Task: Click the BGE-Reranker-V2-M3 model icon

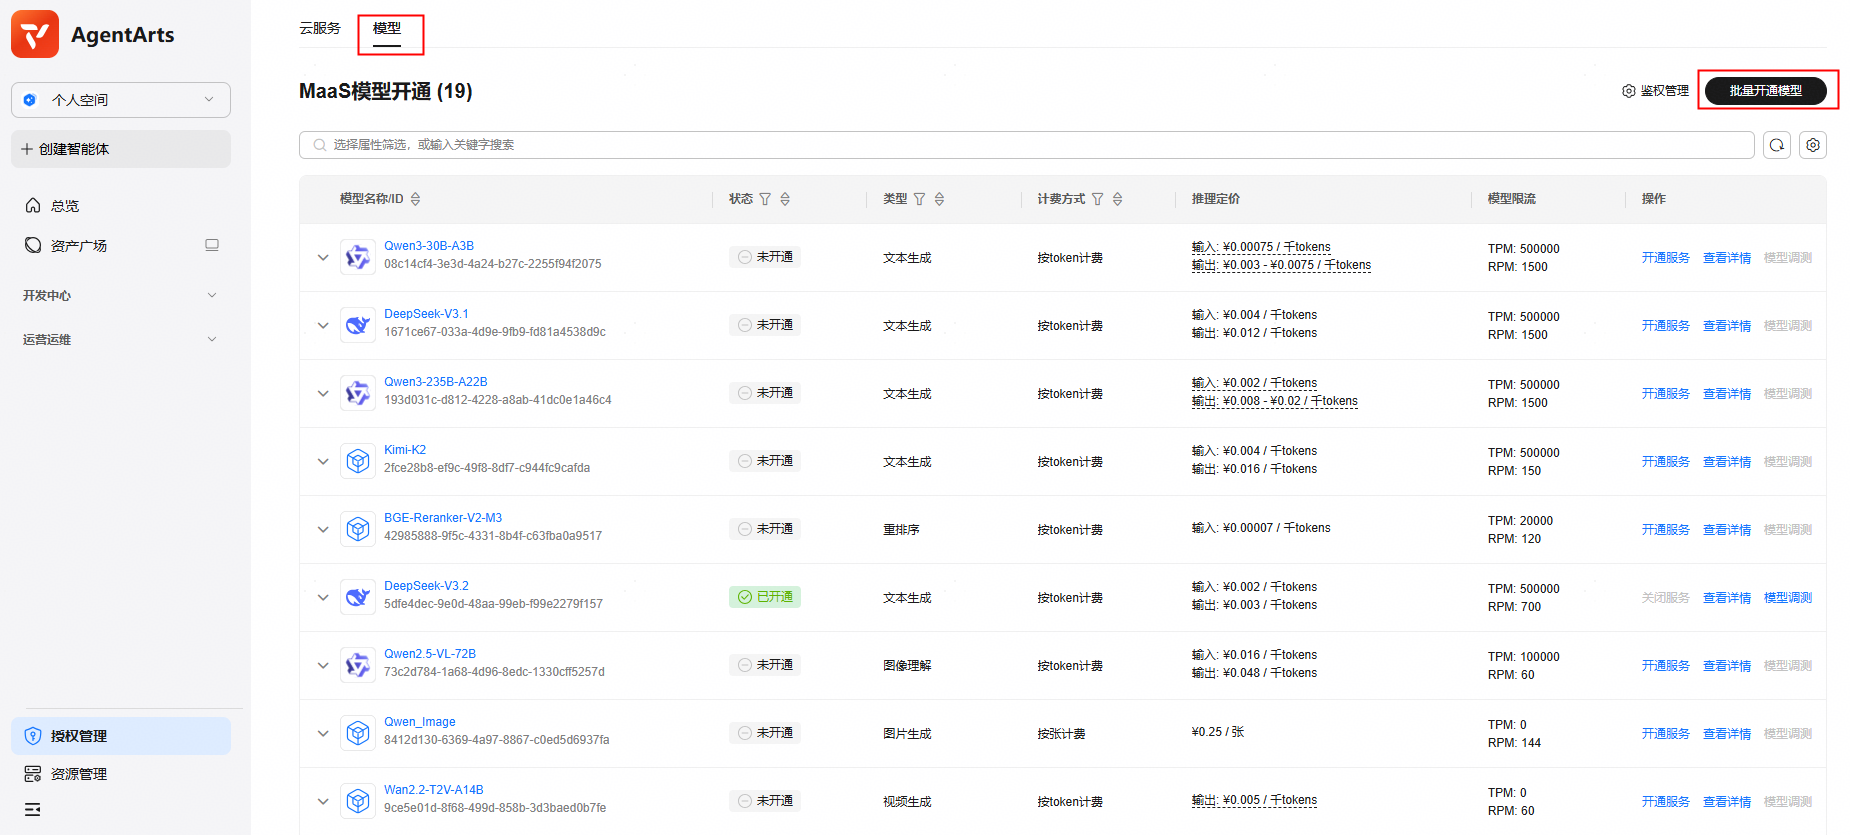Action: (x=358, y=529)
